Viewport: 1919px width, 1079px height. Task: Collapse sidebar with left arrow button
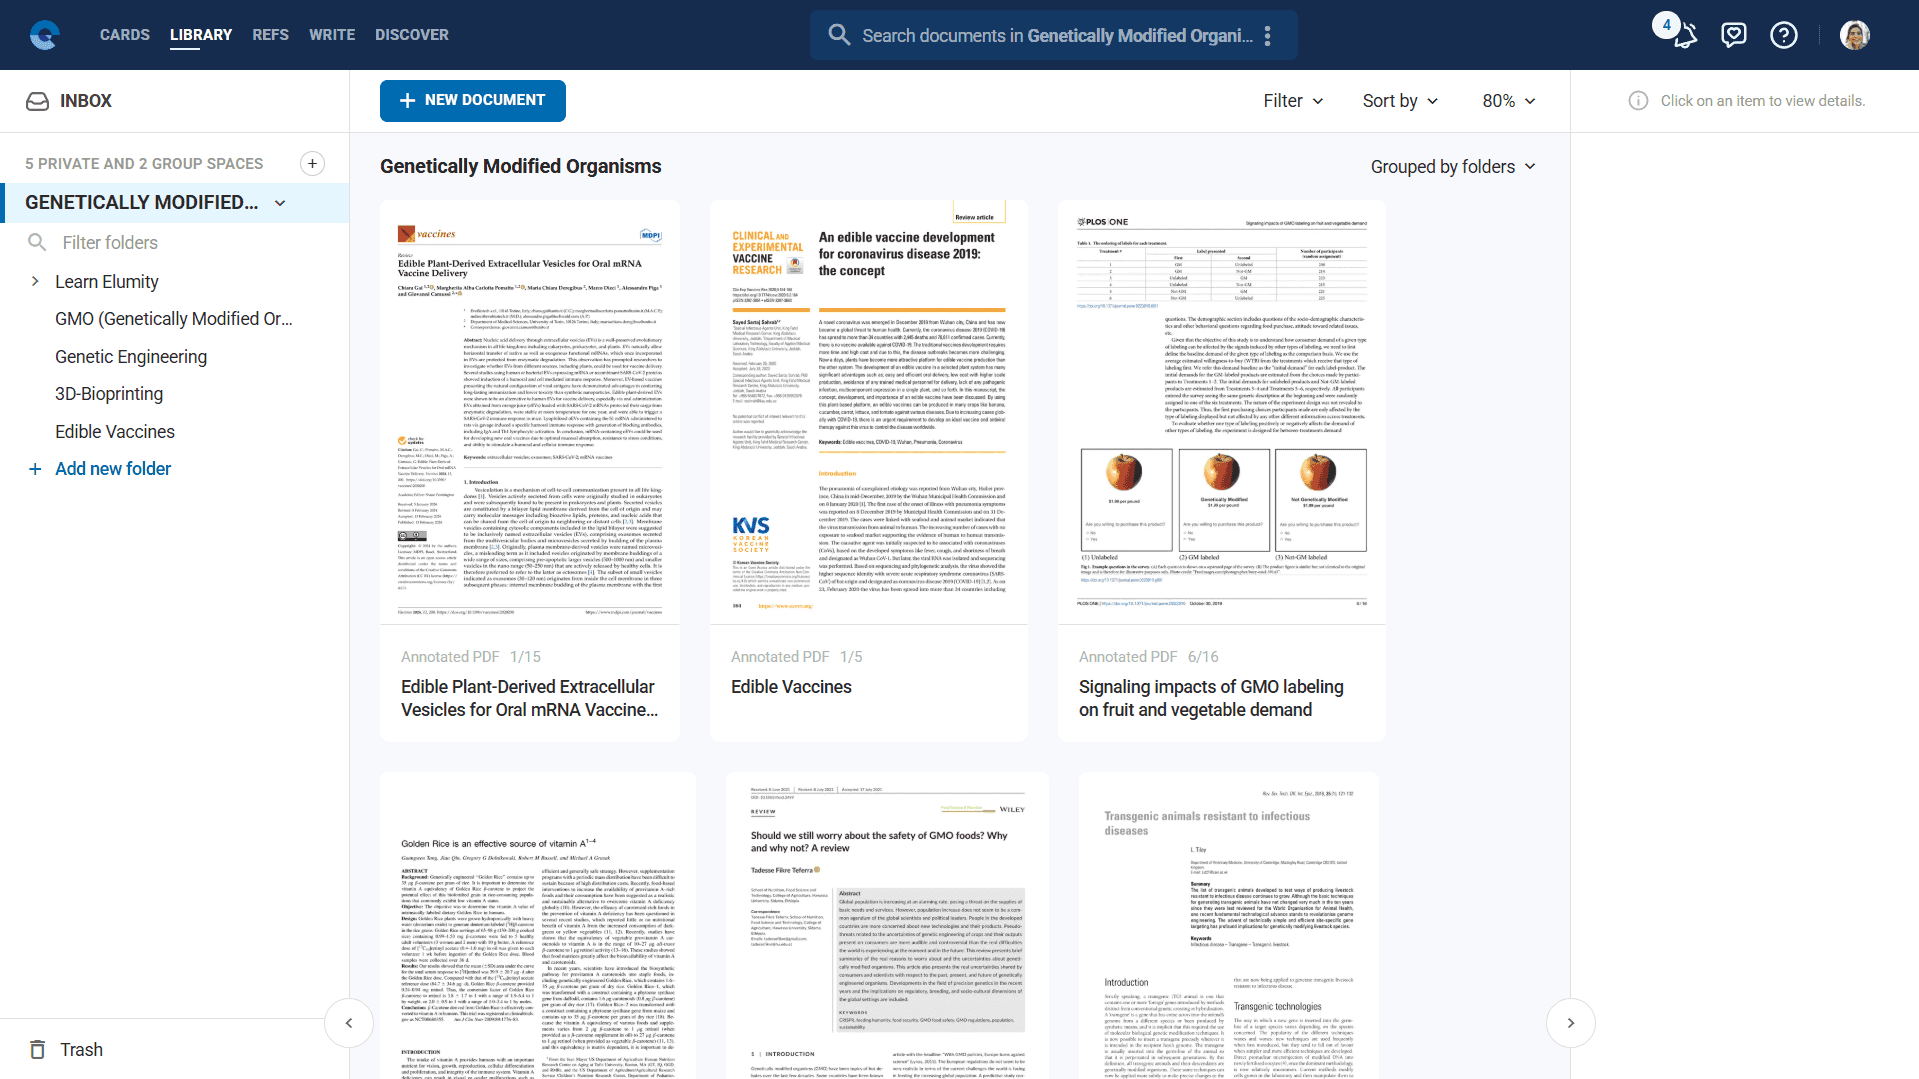click(x=349, y=1023)
